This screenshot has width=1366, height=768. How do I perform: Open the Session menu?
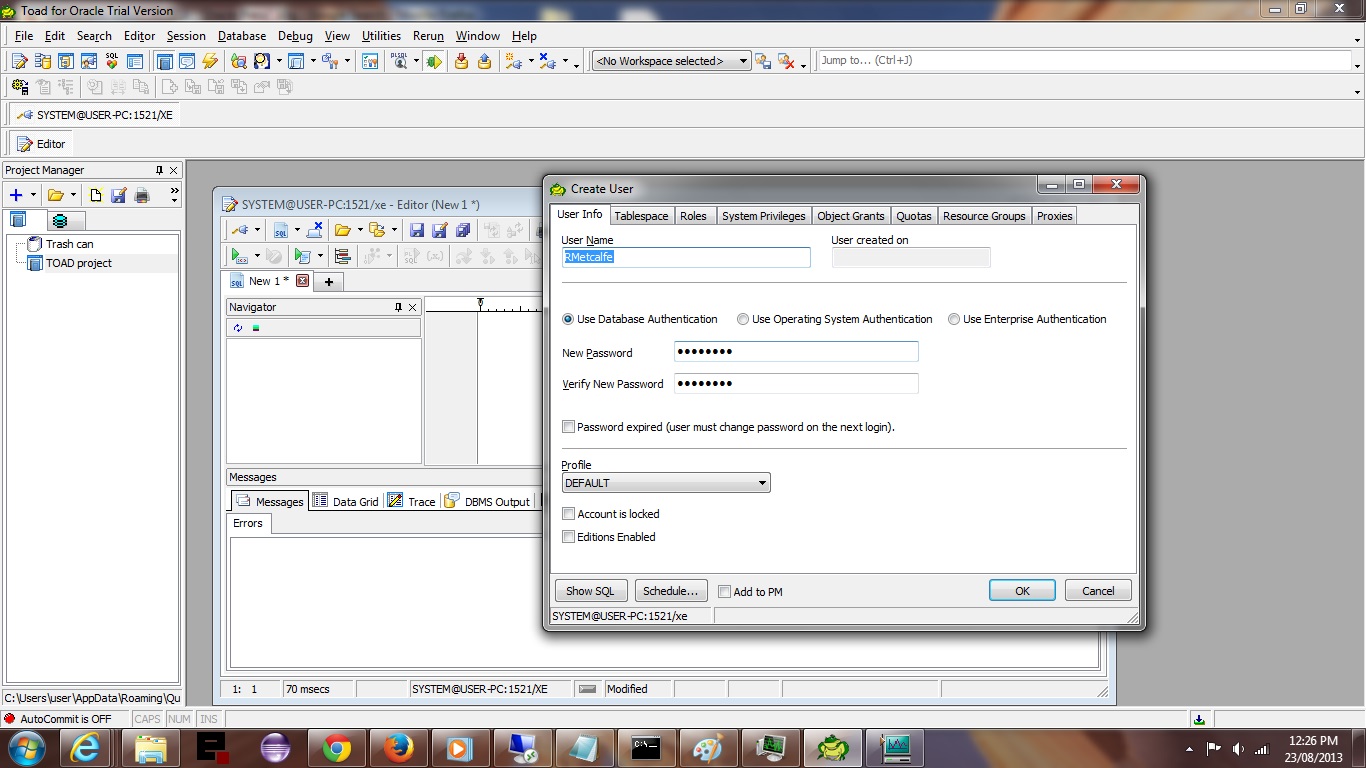coord(186,36)
